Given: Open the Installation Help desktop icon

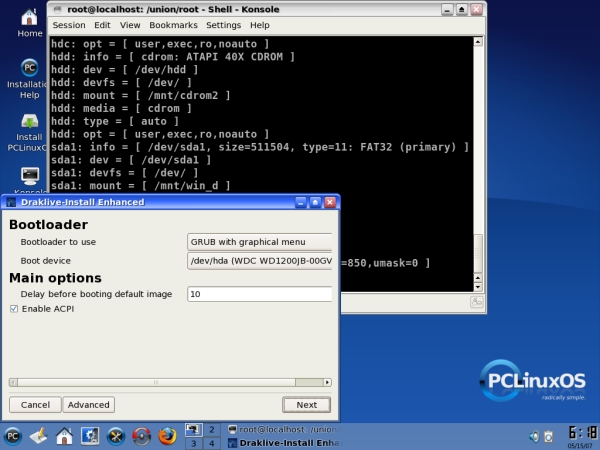Looking at the screenshot, I should point(27,79).
